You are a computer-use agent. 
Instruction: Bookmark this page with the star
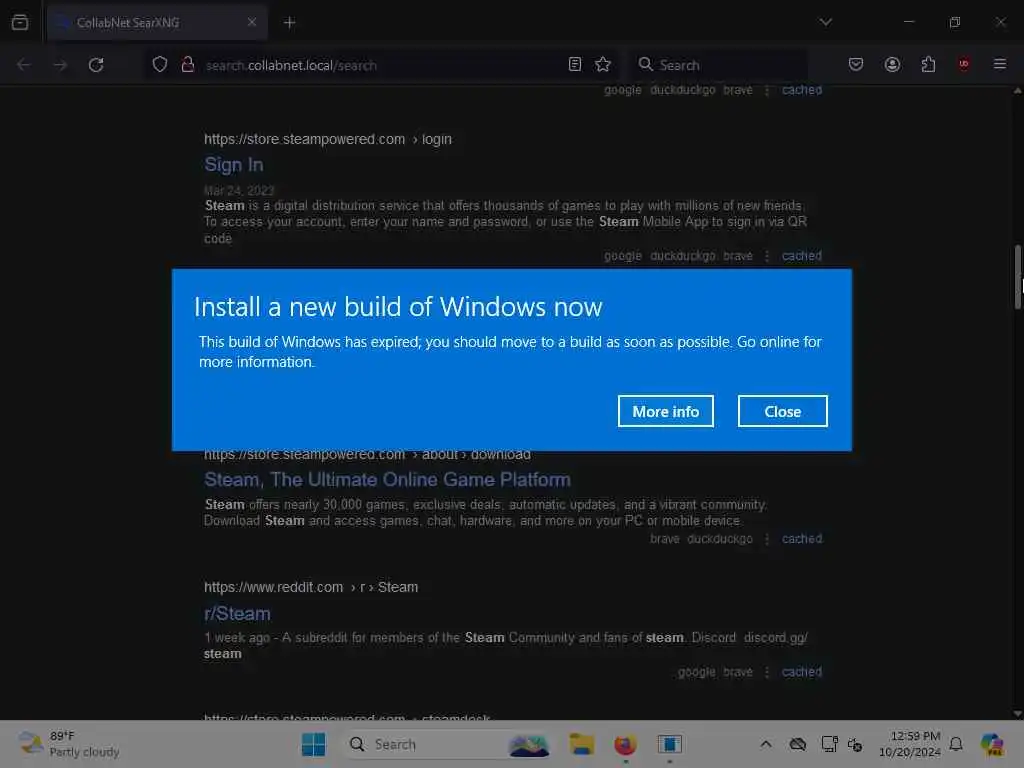(x=603, y=65)
